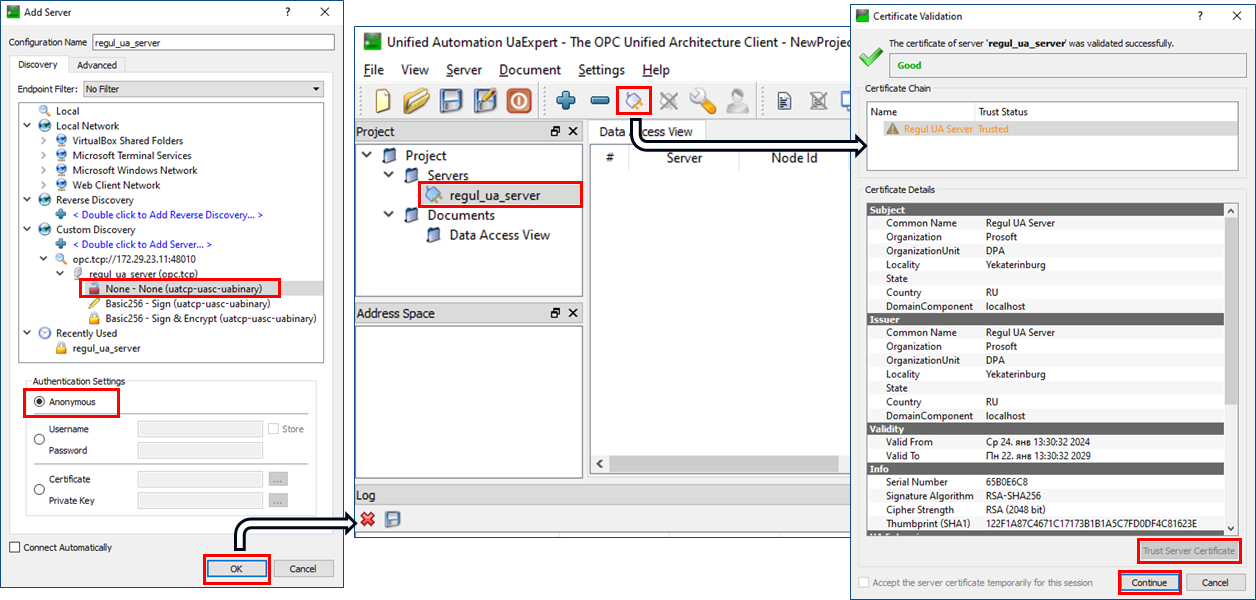
Task: Enable the Connect Automatically checkbox
Action: [x=14, y=547]
